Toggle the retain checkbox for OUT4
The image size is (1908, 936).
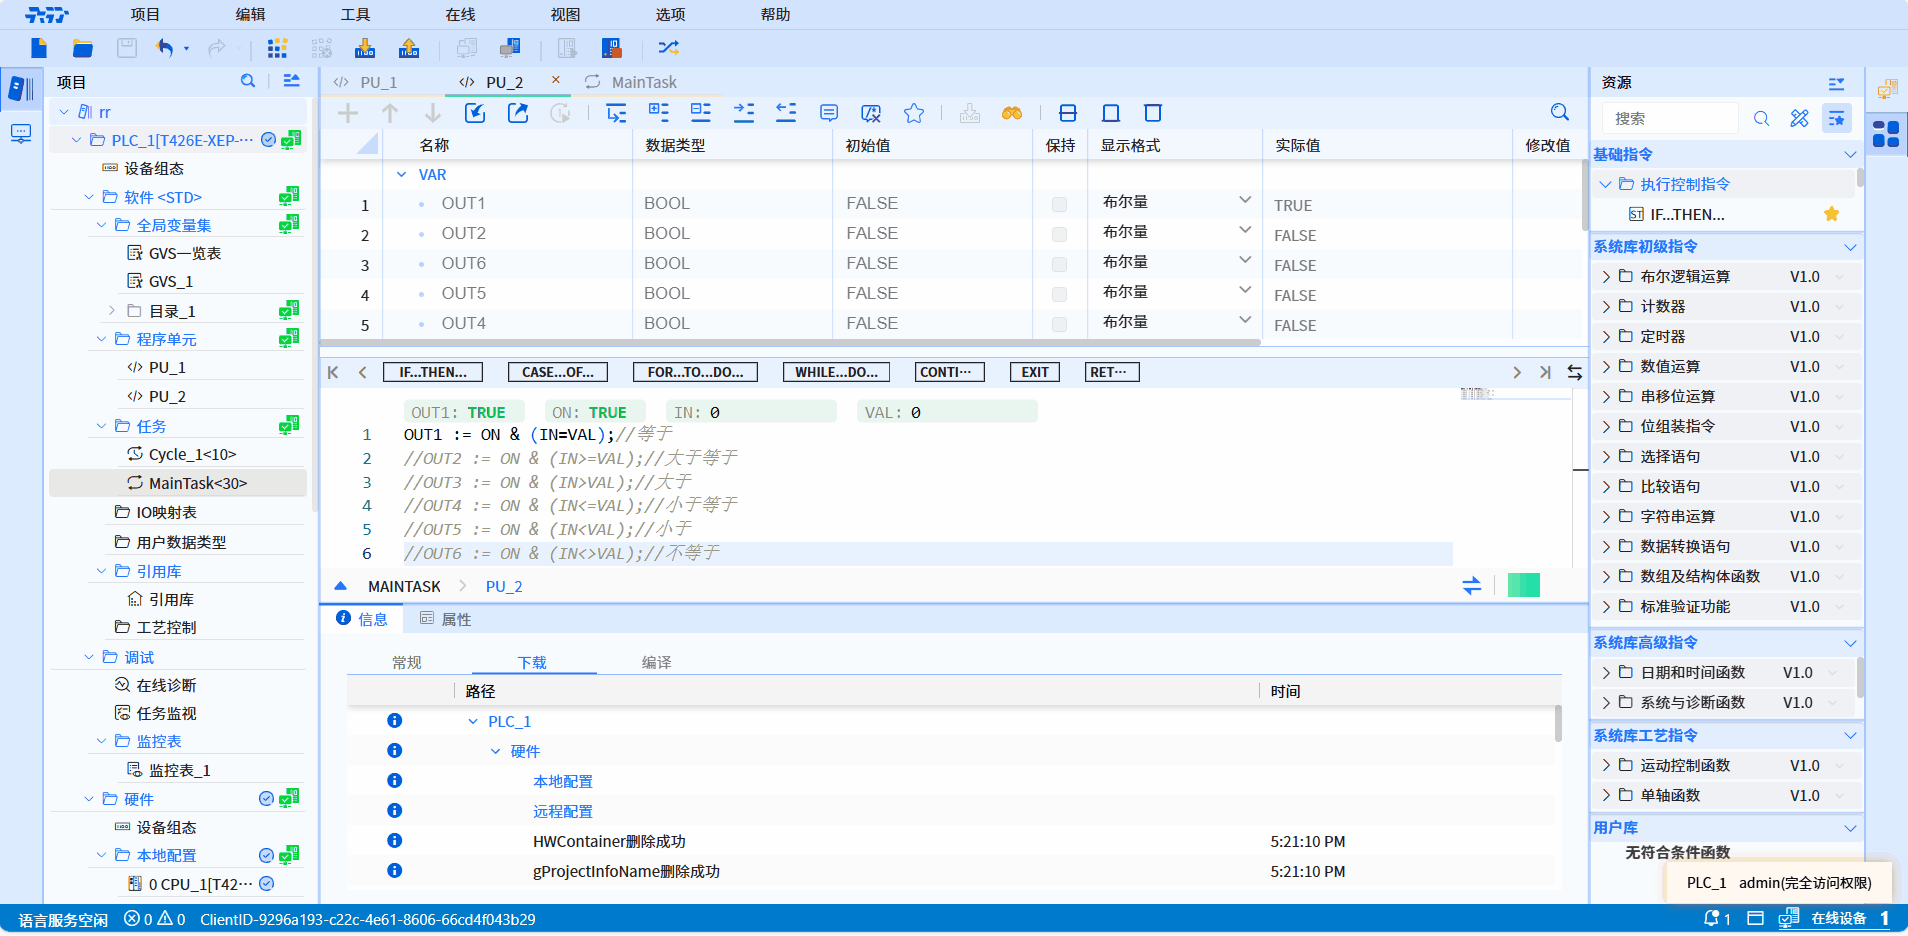tap(1059, 325)
